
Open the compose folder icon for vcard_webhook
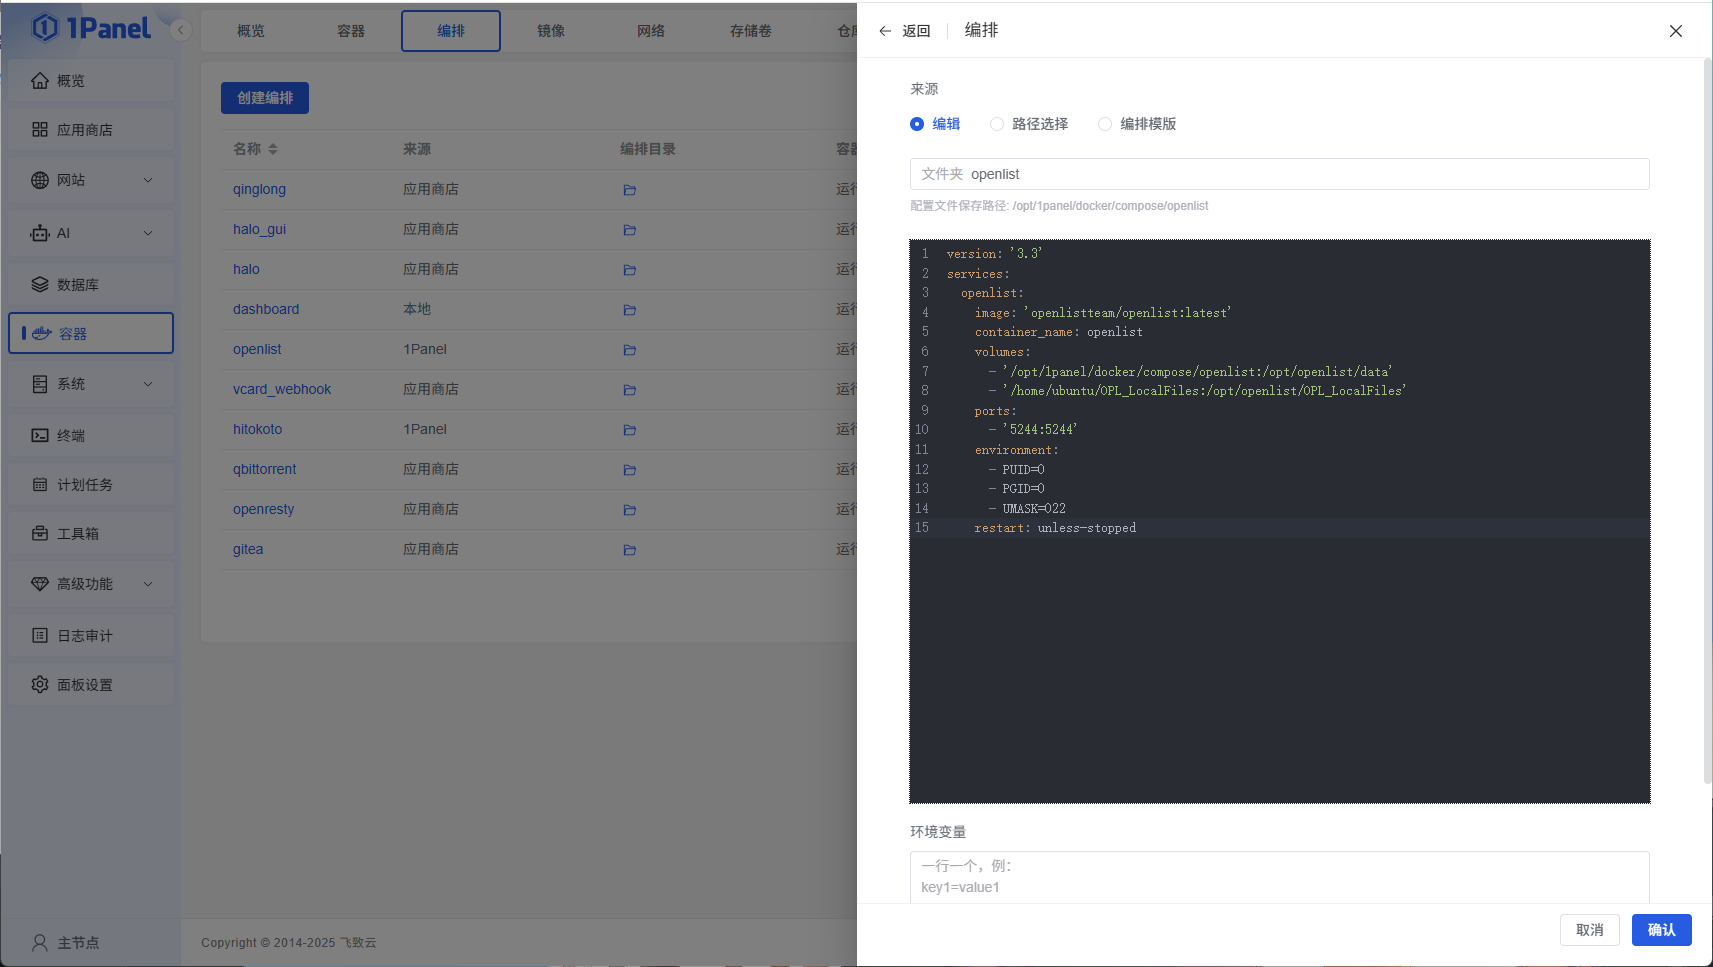point(630,390)
